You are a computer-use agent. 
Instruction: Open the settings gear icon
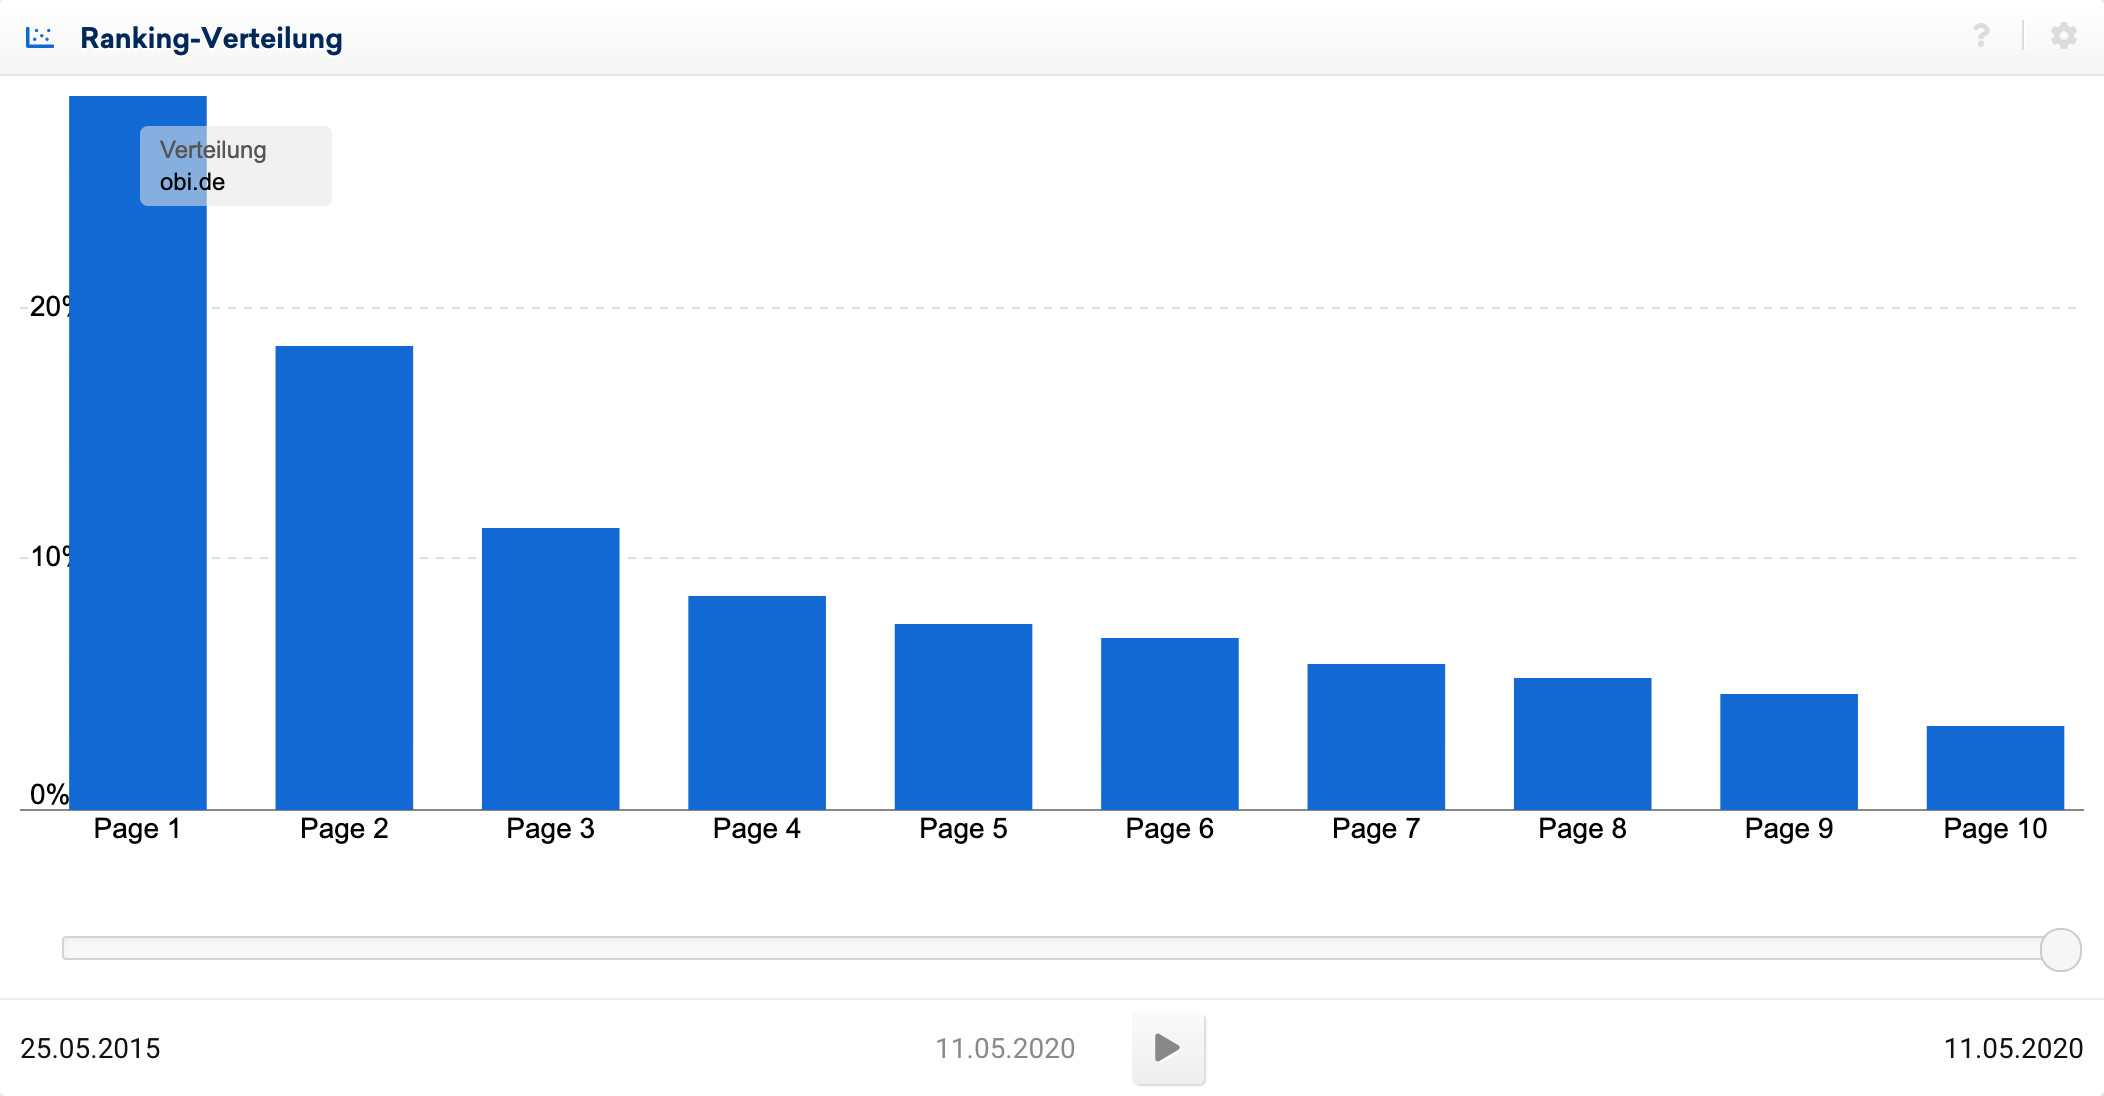[x=2064, y=36]
